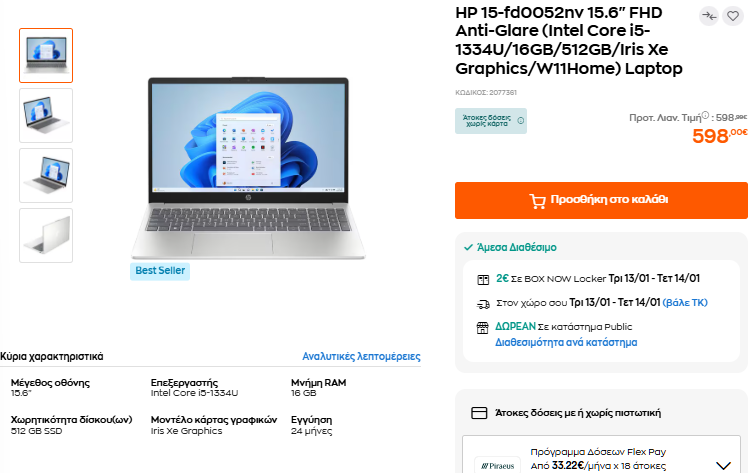Select the first front-view laptop thumbnail

46,55
